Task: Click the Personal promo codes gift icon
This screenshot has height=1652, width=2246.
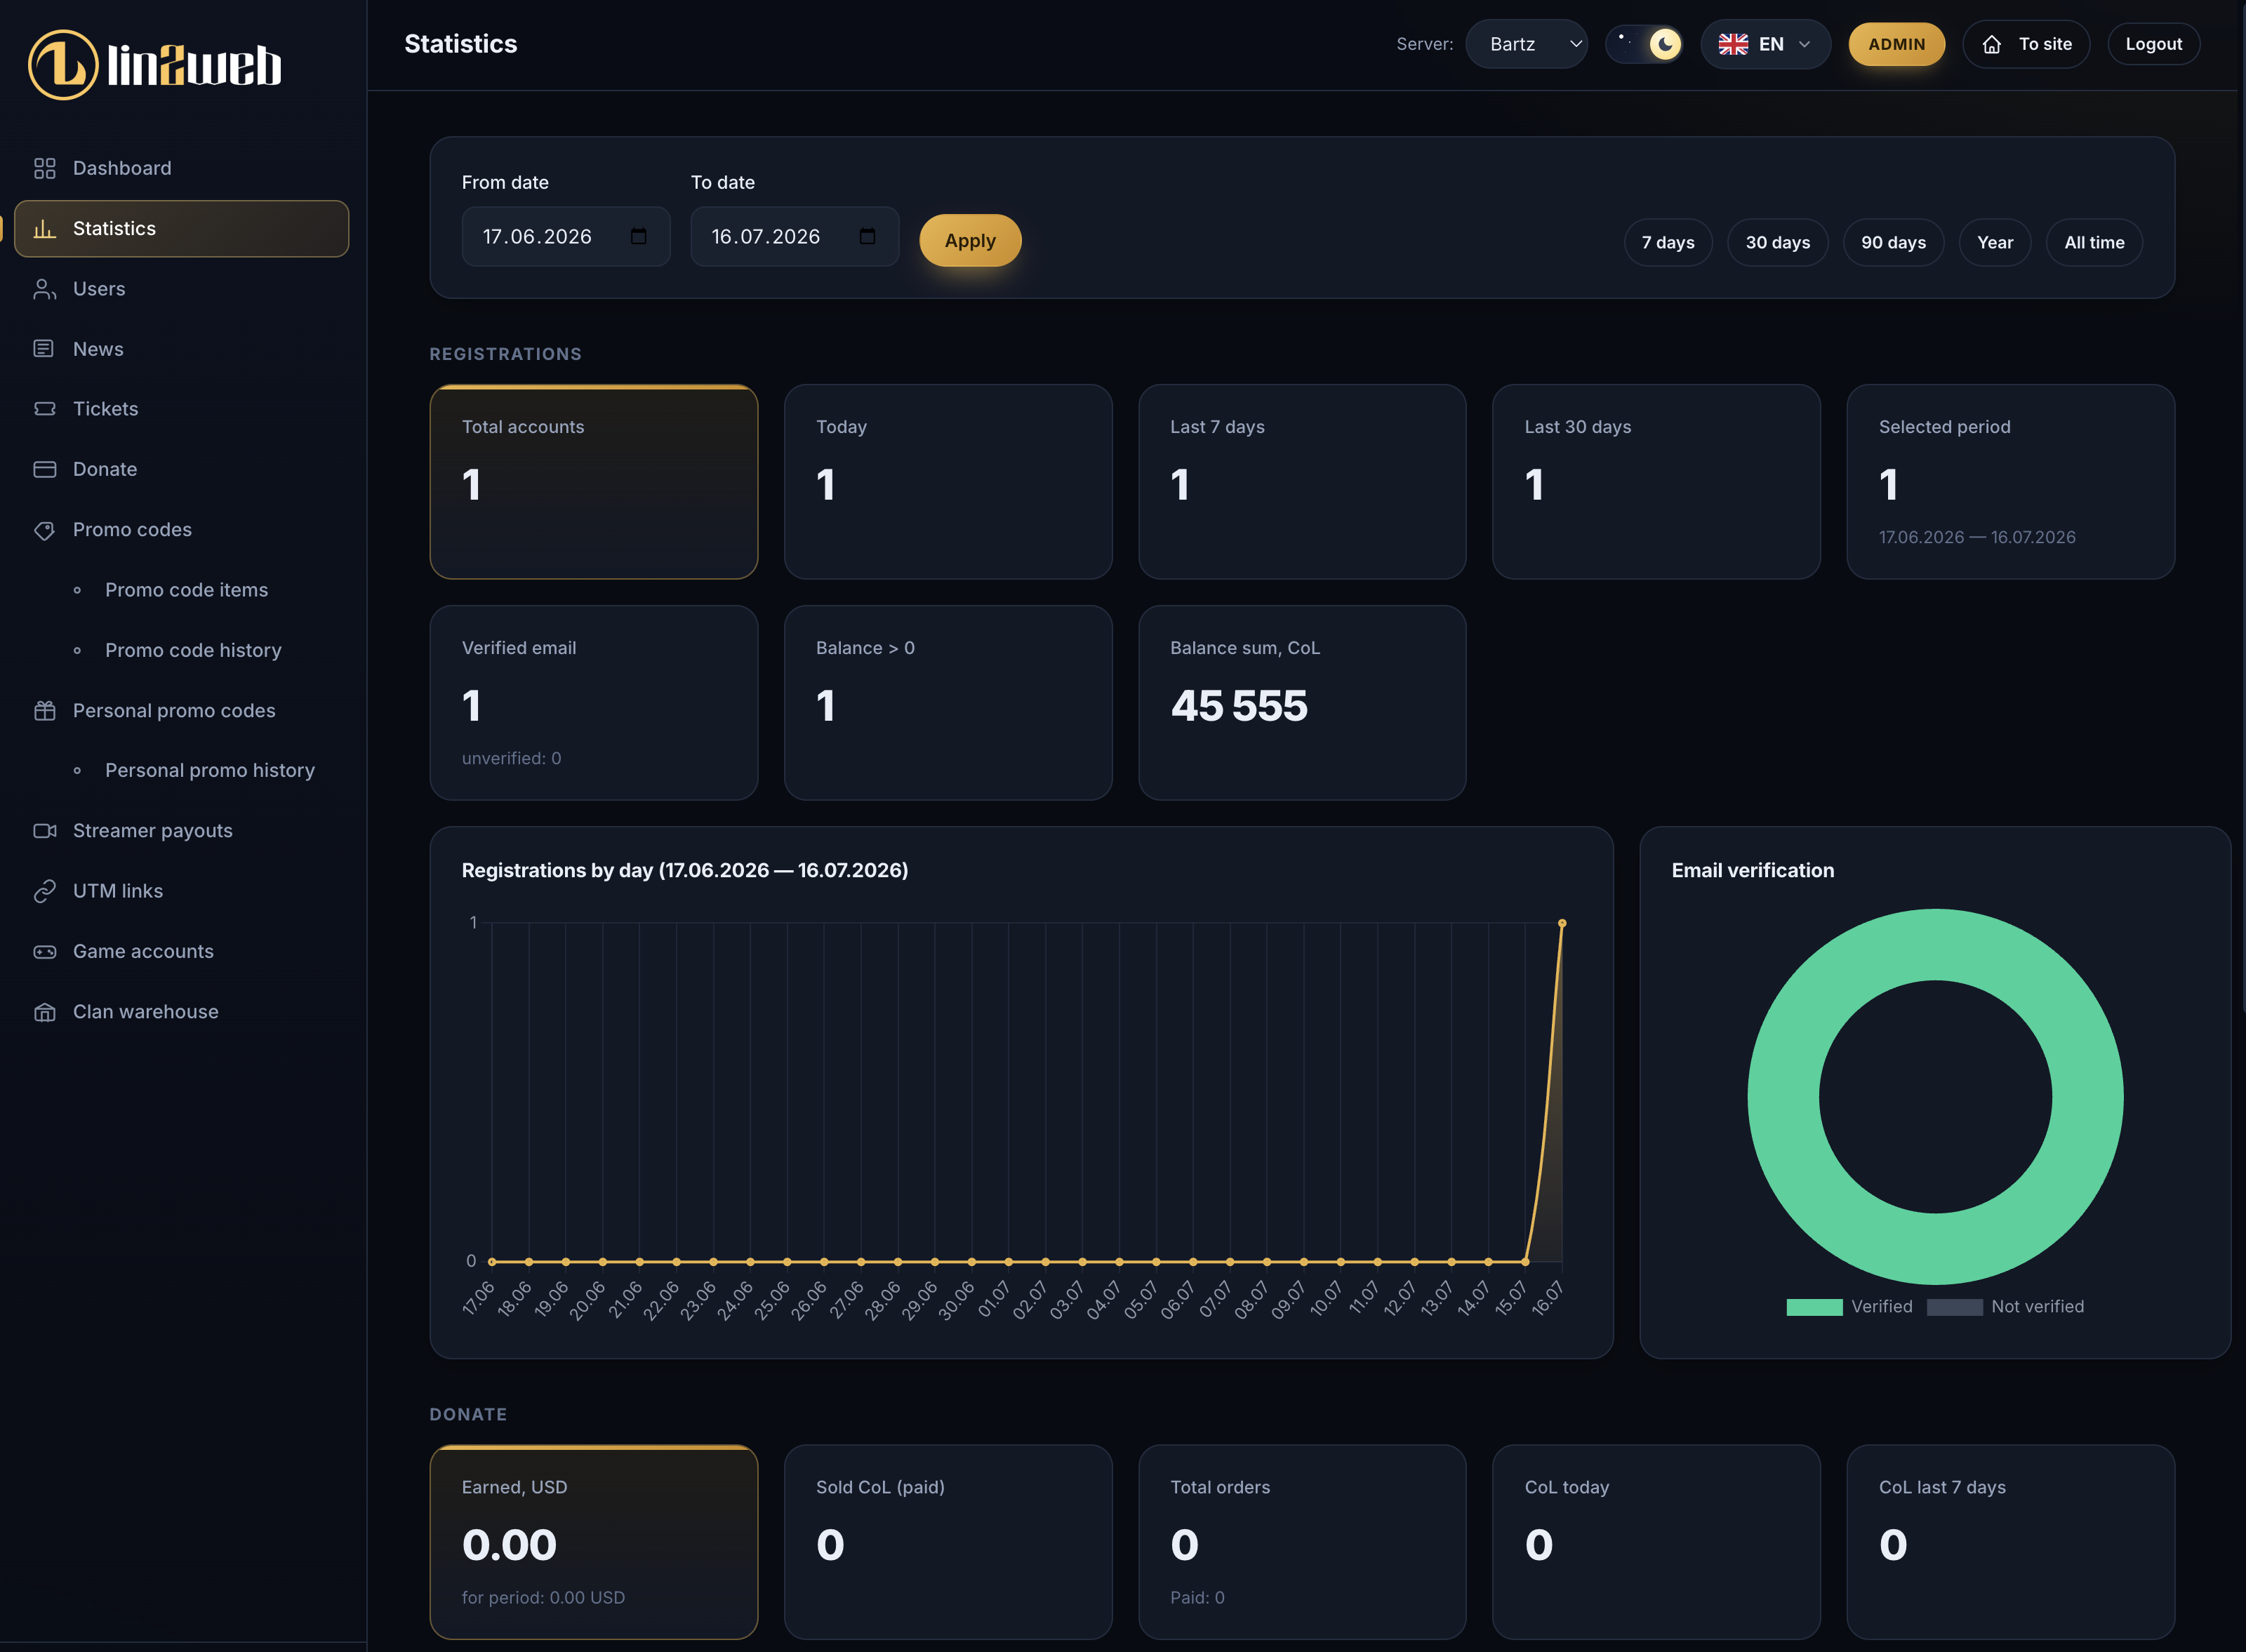Action: coord(44,711)
